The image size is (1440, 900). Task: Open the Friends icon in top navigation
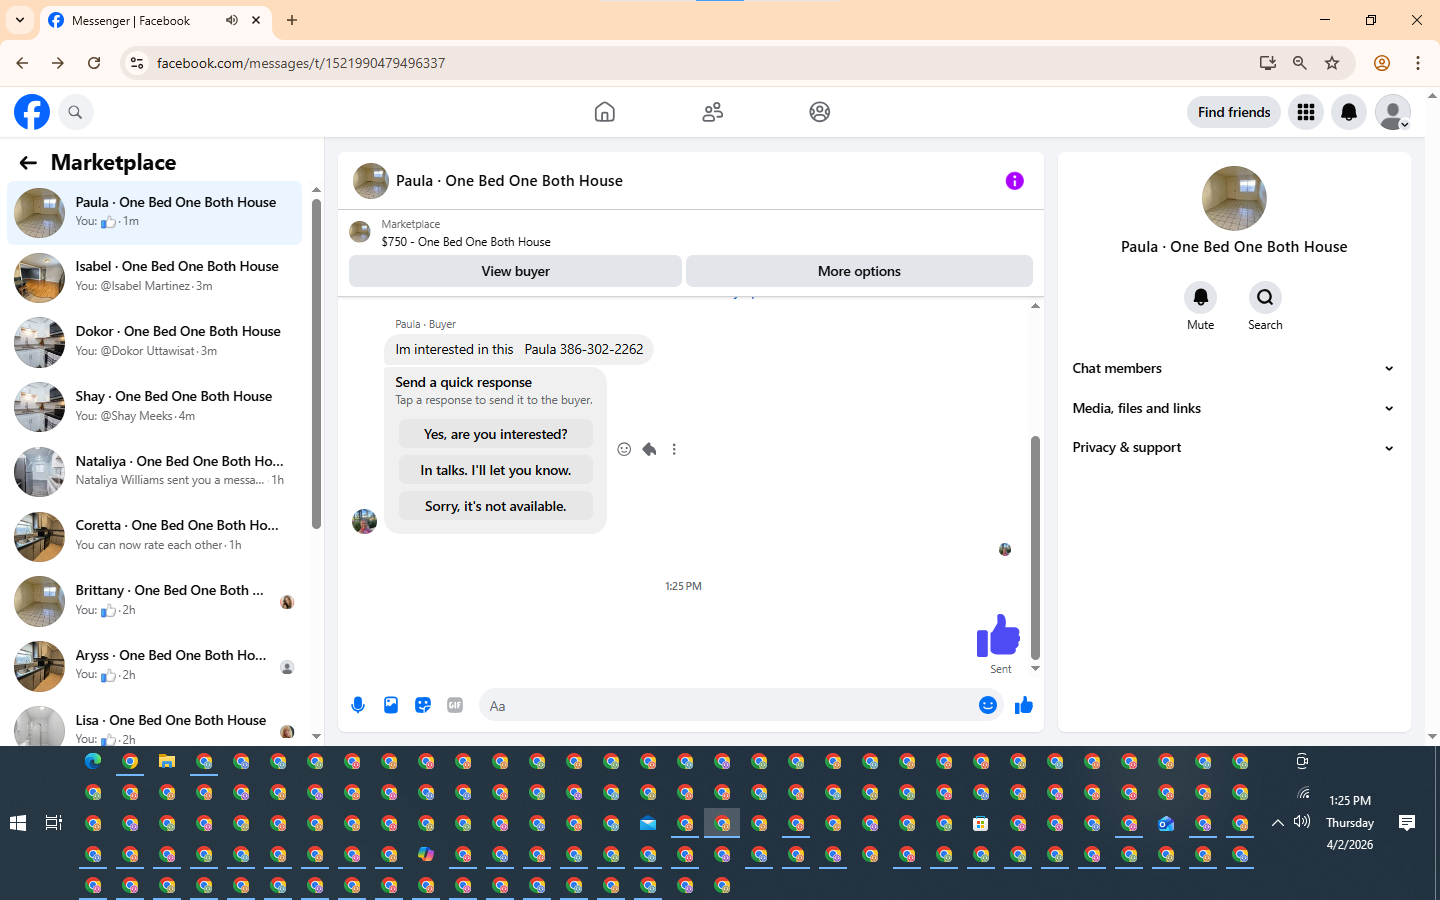tap(713, 112)
